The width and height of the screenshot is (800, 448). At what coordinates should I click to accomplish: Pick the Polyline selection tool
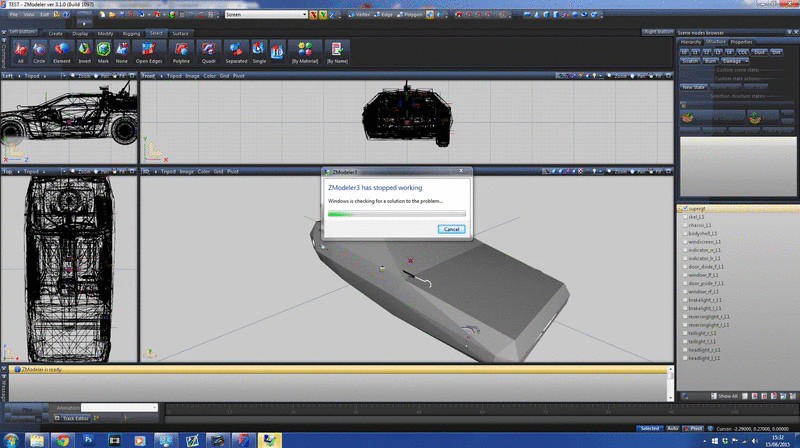click(x=181, y=52)
